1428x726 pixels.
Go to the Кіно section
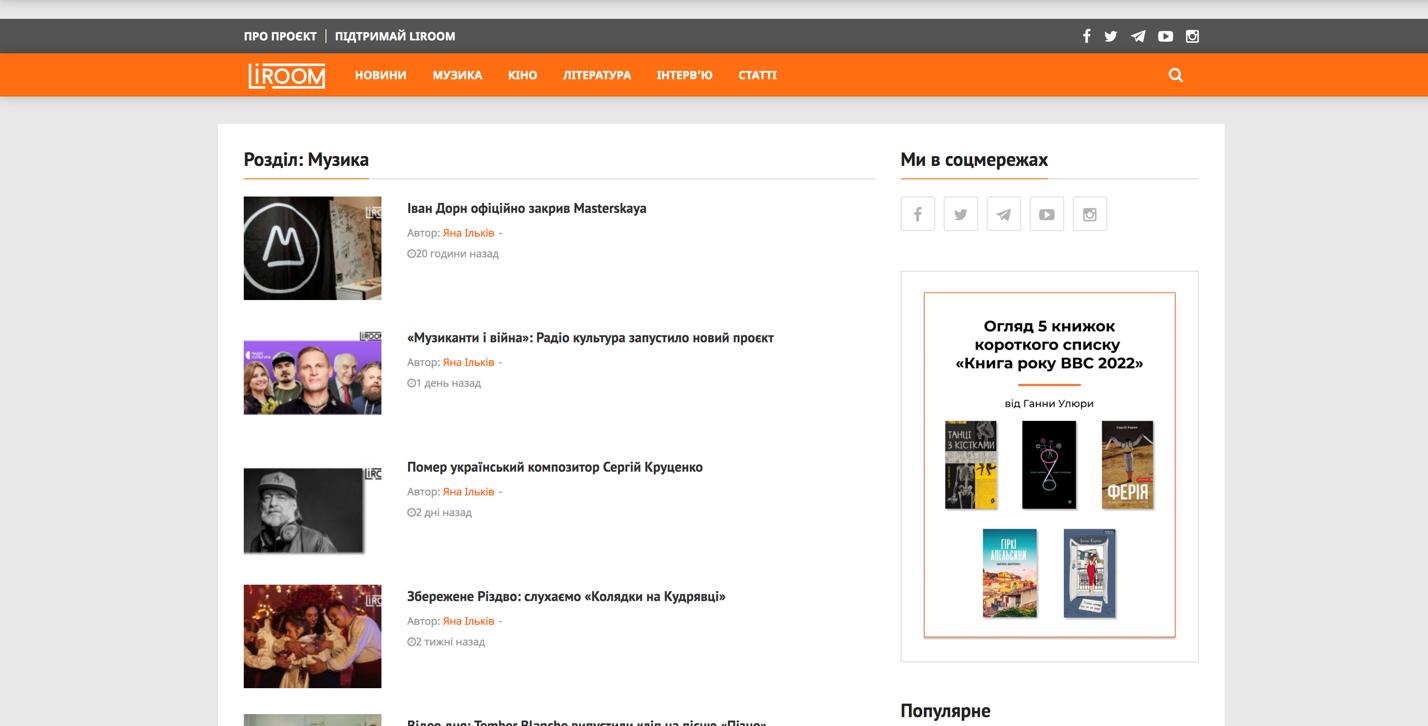[522, 75]
